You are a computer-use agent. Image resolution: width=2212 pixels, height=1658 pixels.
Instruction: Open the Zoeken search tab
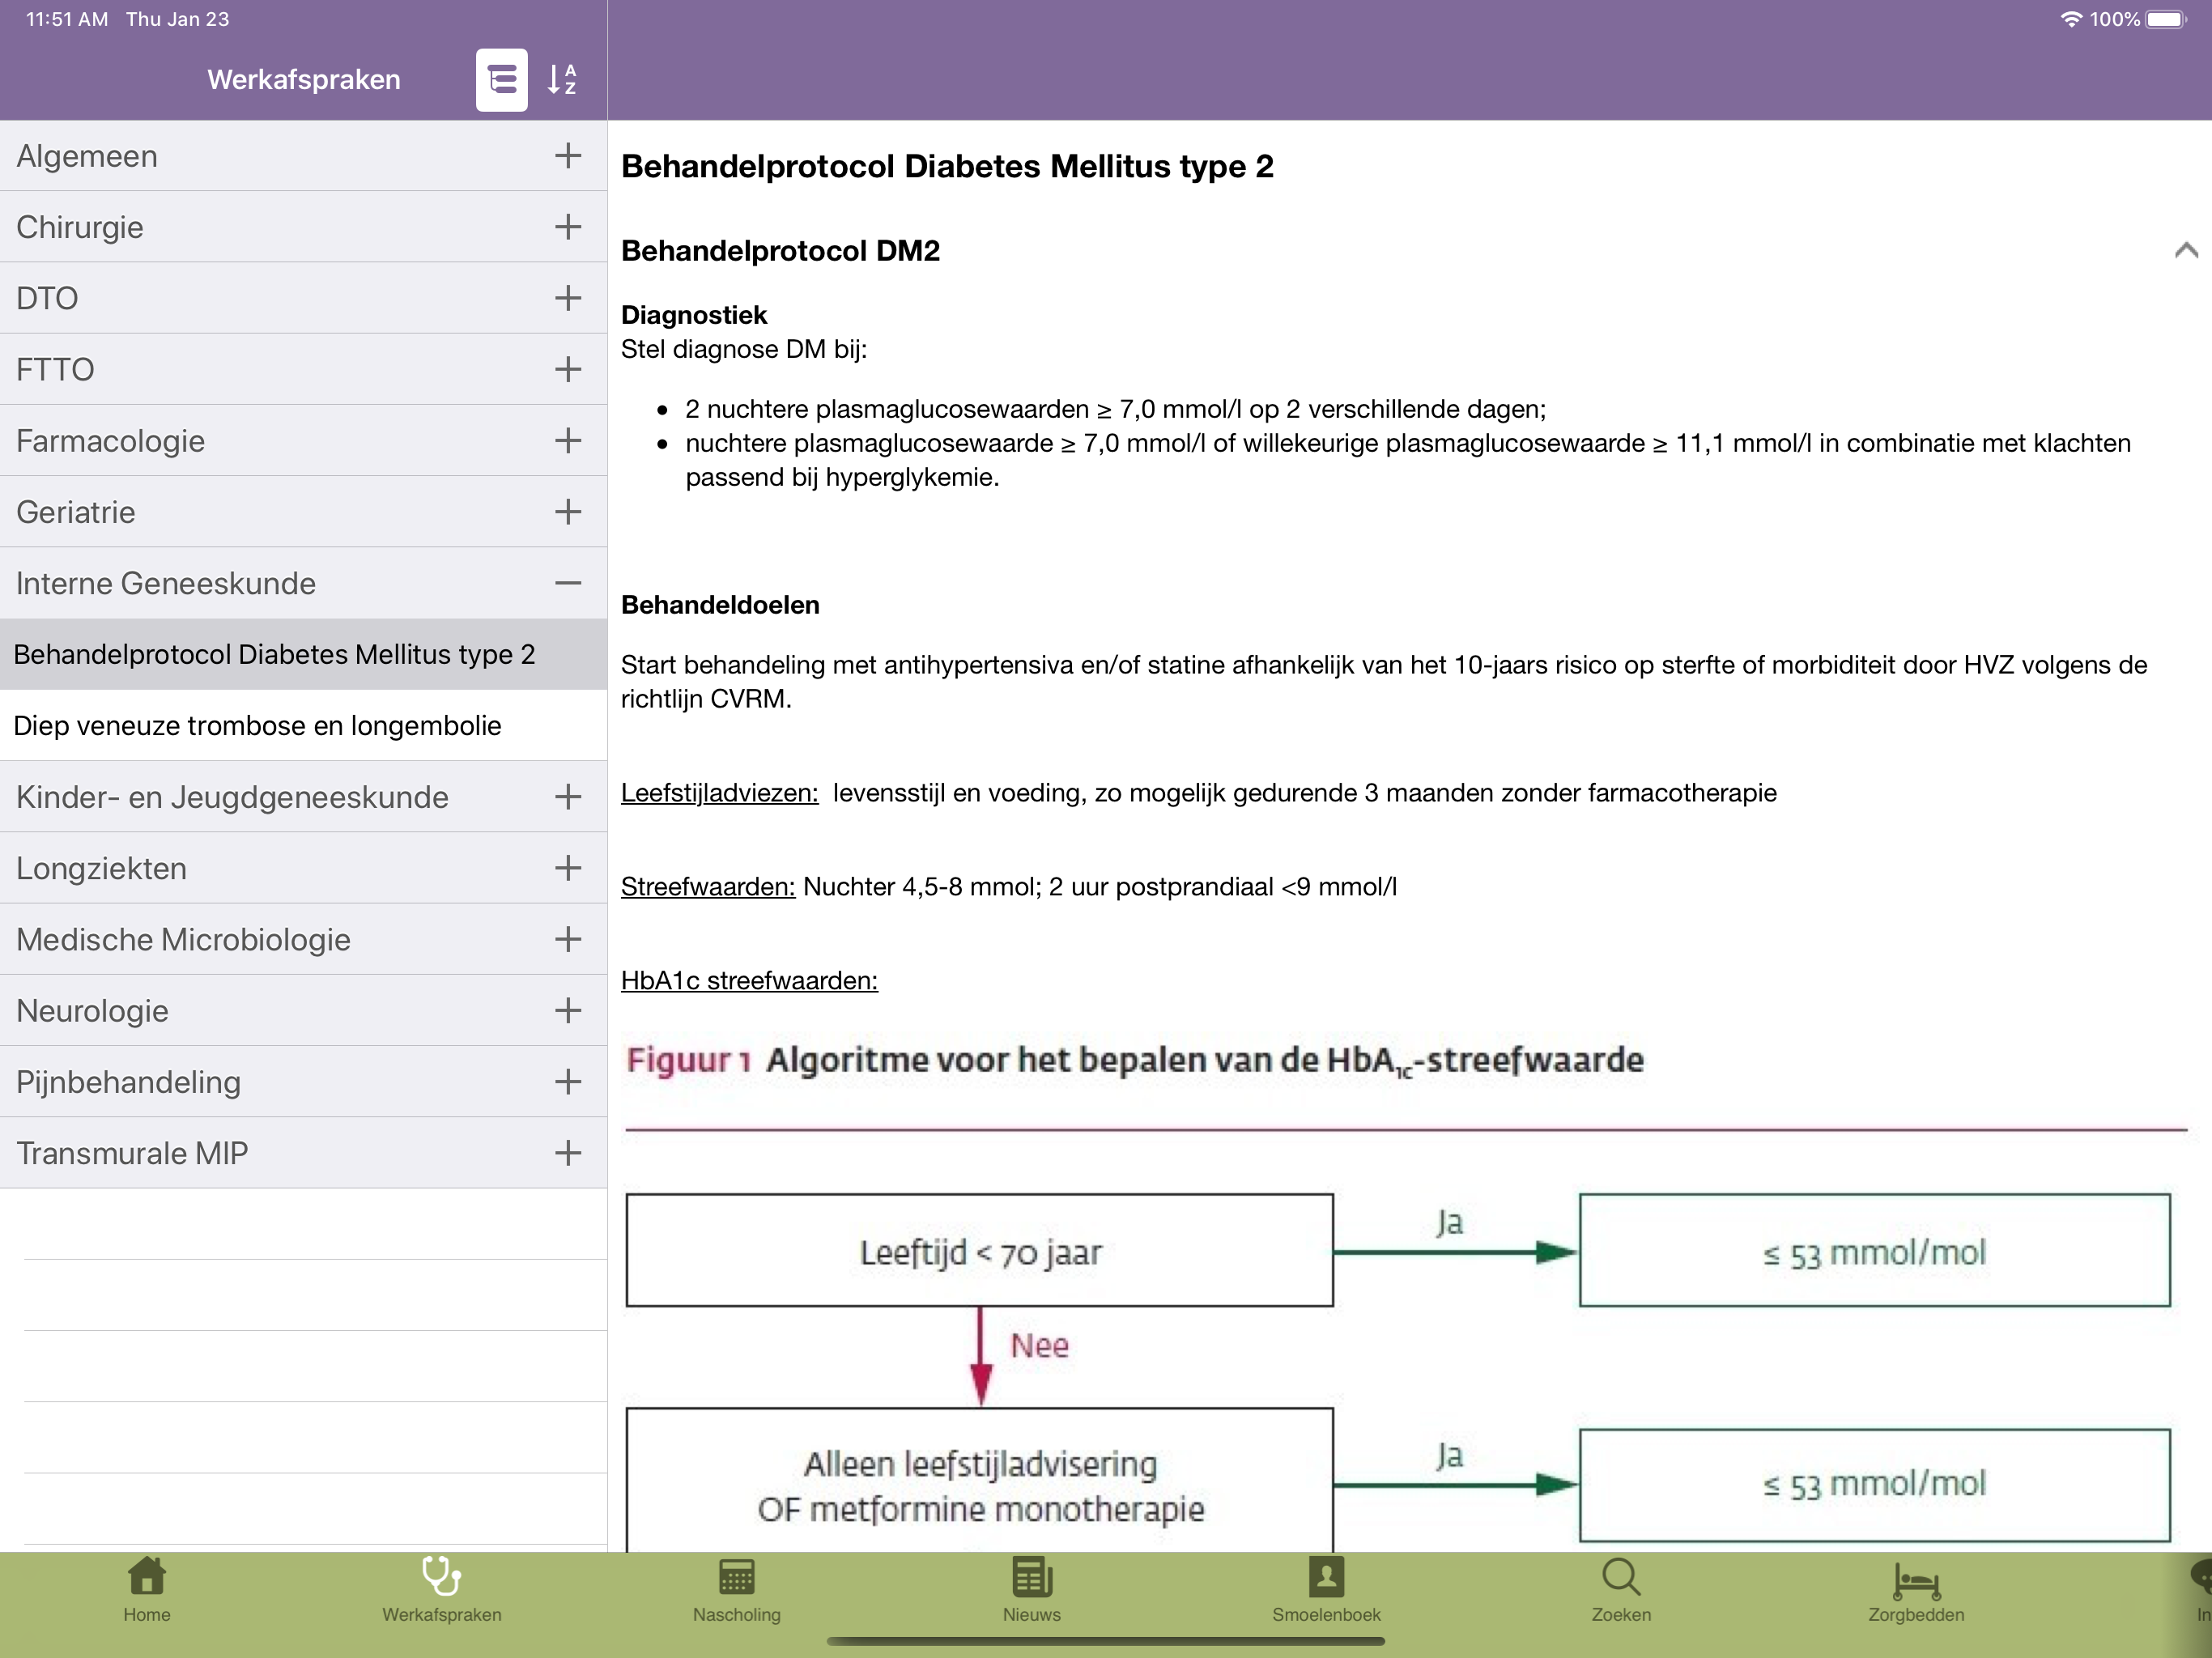1621,1592
